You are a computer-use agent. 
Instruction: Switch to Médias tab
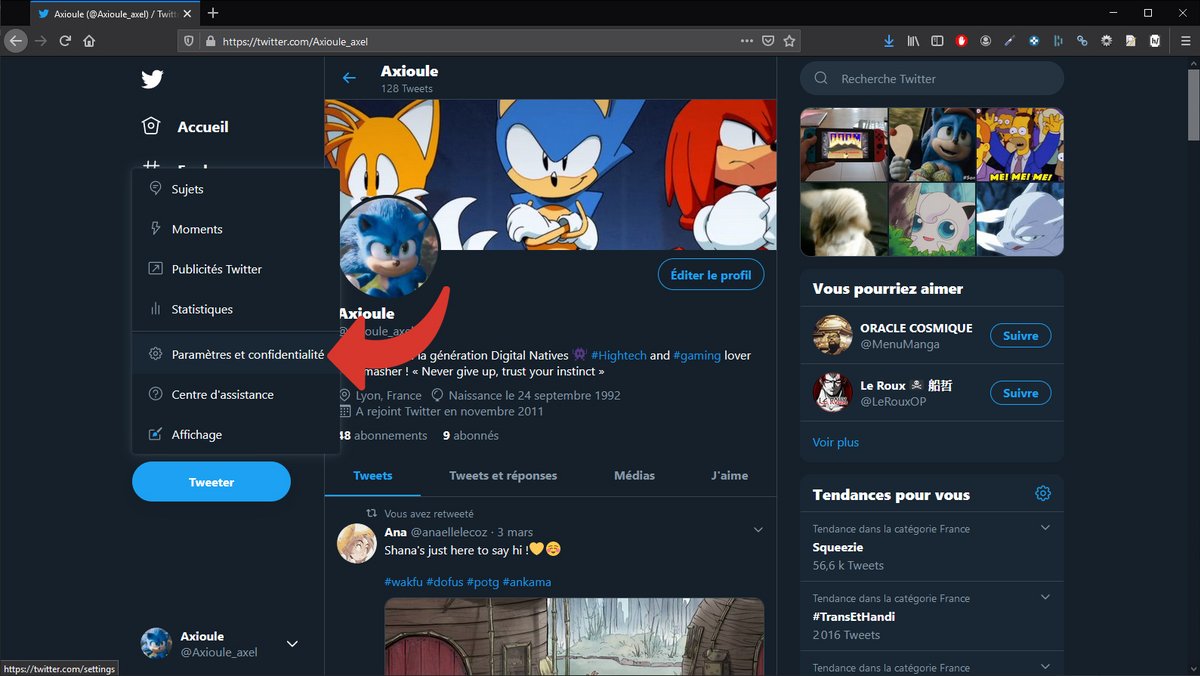coord(634,476)
